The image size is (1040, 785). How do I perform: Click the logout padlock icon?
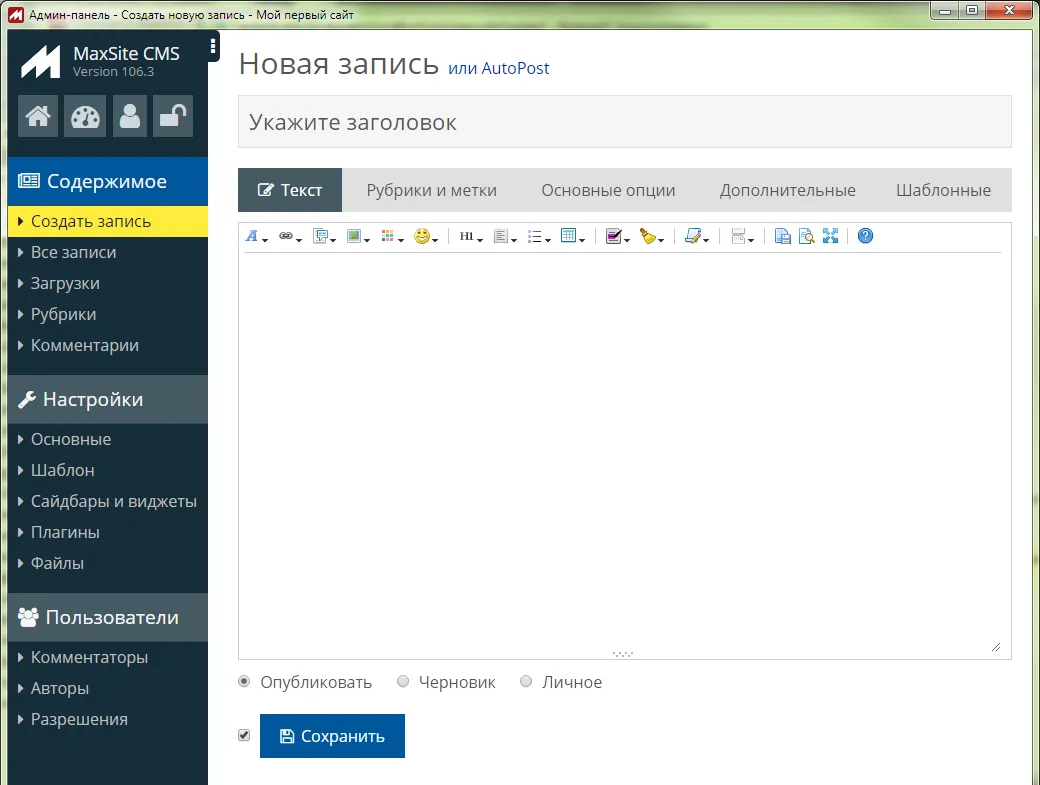coord(172,116)
